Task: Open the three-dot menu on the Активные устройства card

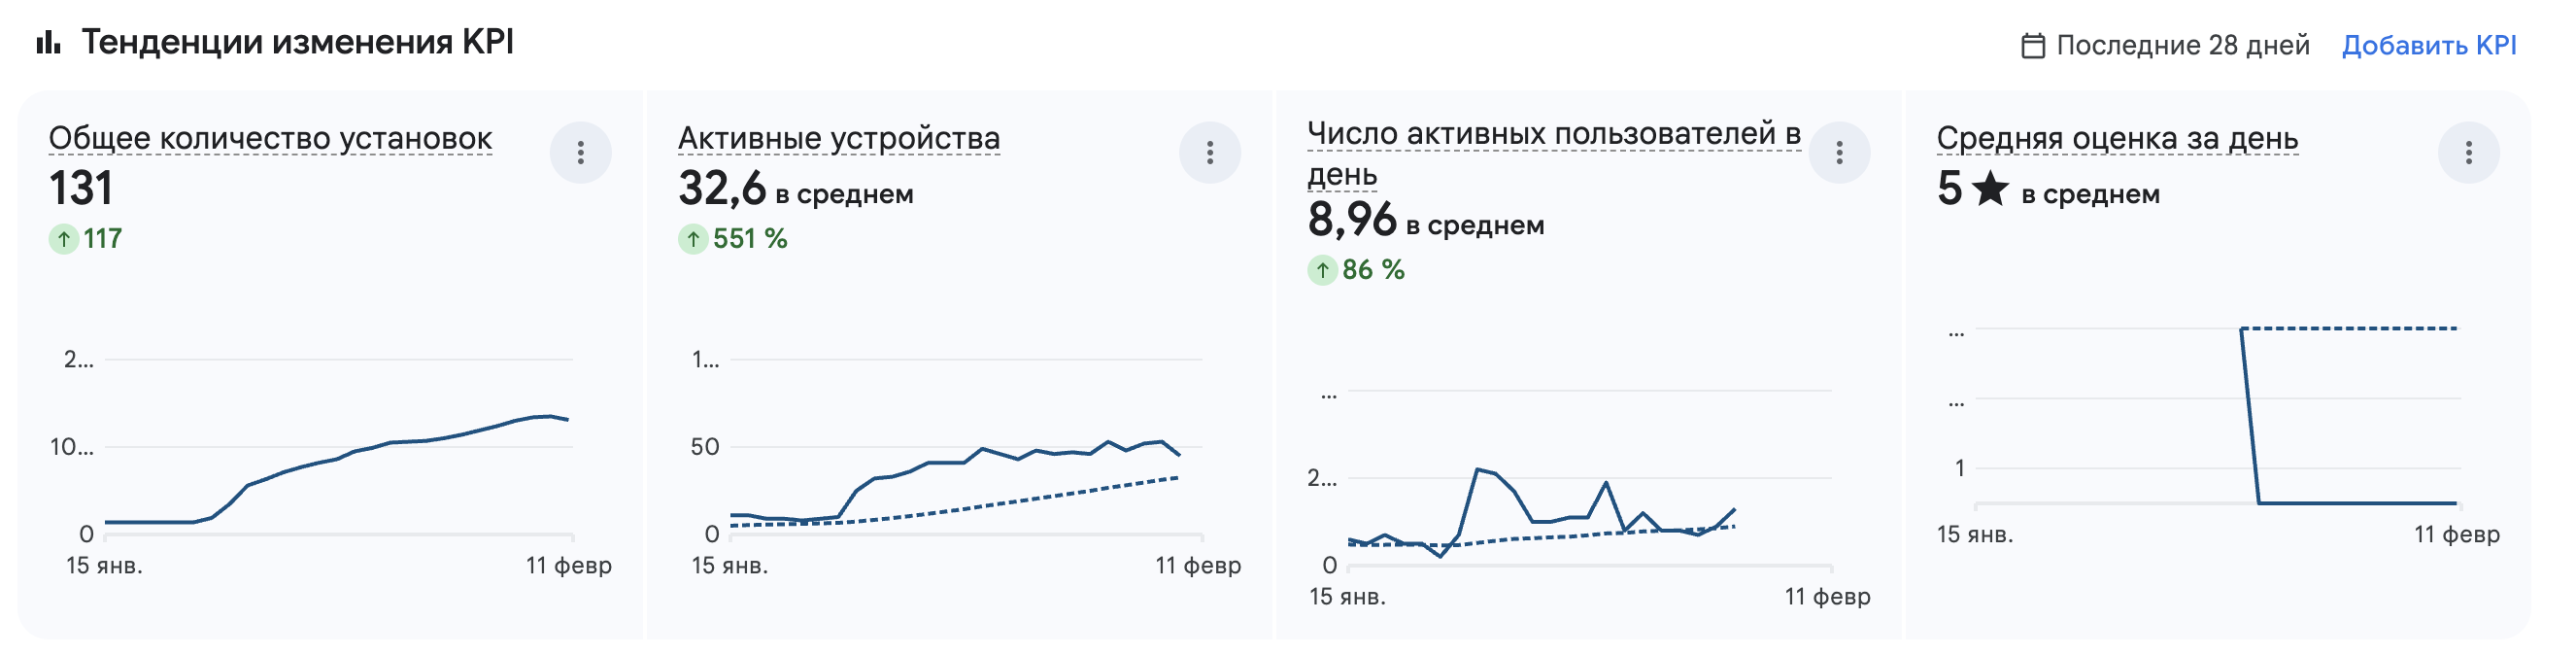Action: [1209, 152]
